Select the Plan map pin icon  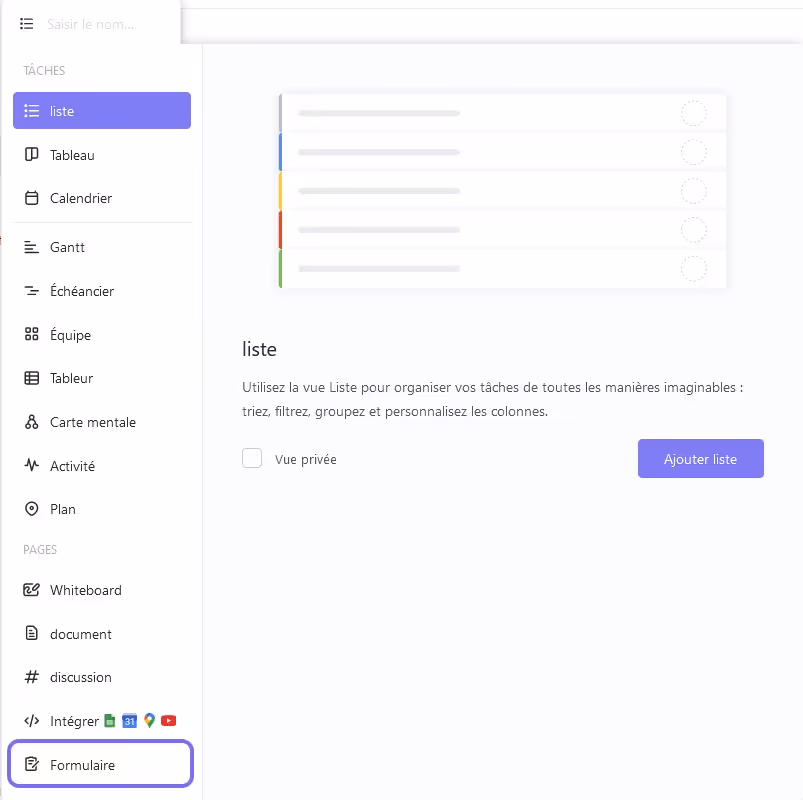point(31,509)
